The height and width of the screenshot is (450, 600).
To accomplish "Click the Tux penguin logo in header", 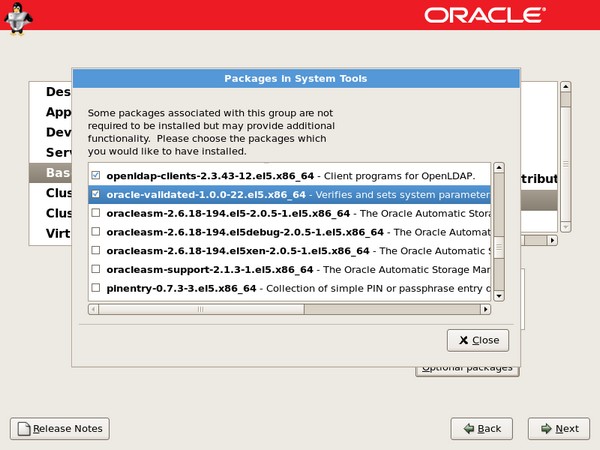I will (18, 18).
